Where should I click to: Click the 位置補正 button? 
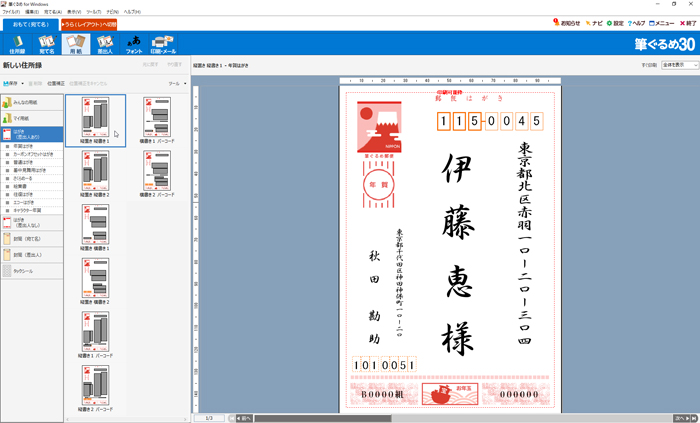55,84
